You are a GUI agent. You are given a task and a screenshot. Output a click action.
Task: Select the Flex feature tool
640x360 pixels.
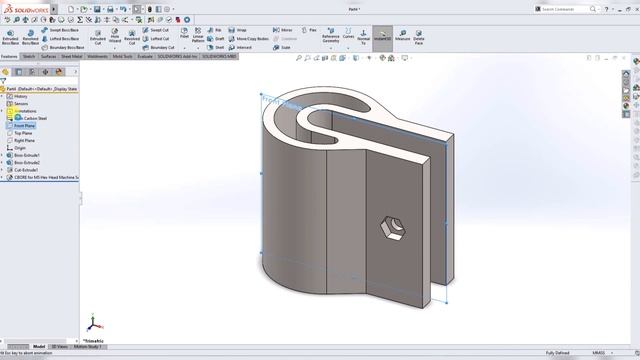[309, 30]
